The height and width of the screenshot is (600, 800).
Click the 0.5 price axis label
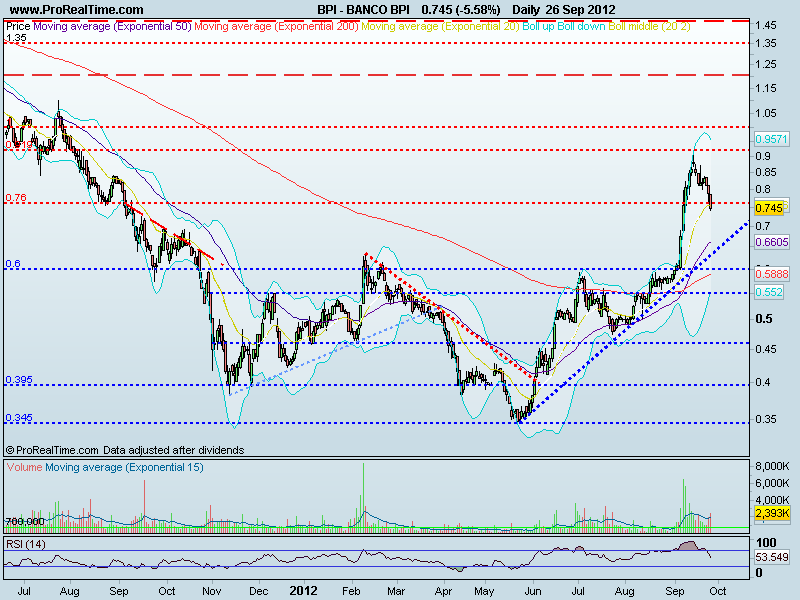(764, 319)
